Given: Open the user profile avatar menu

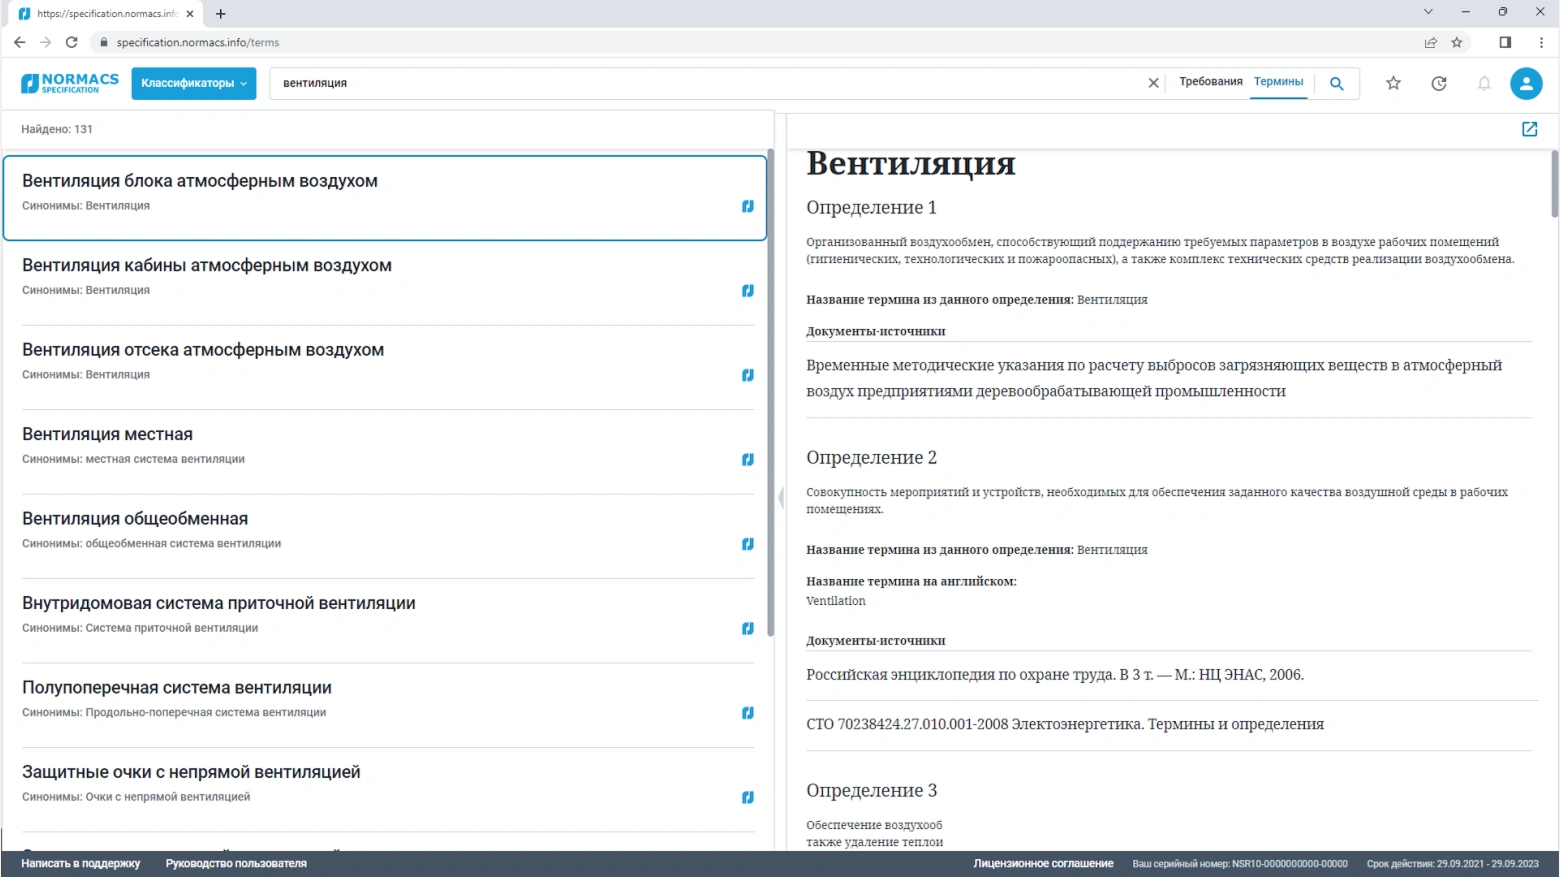Looking at the screenshot, I should [x=1526, y=84].
